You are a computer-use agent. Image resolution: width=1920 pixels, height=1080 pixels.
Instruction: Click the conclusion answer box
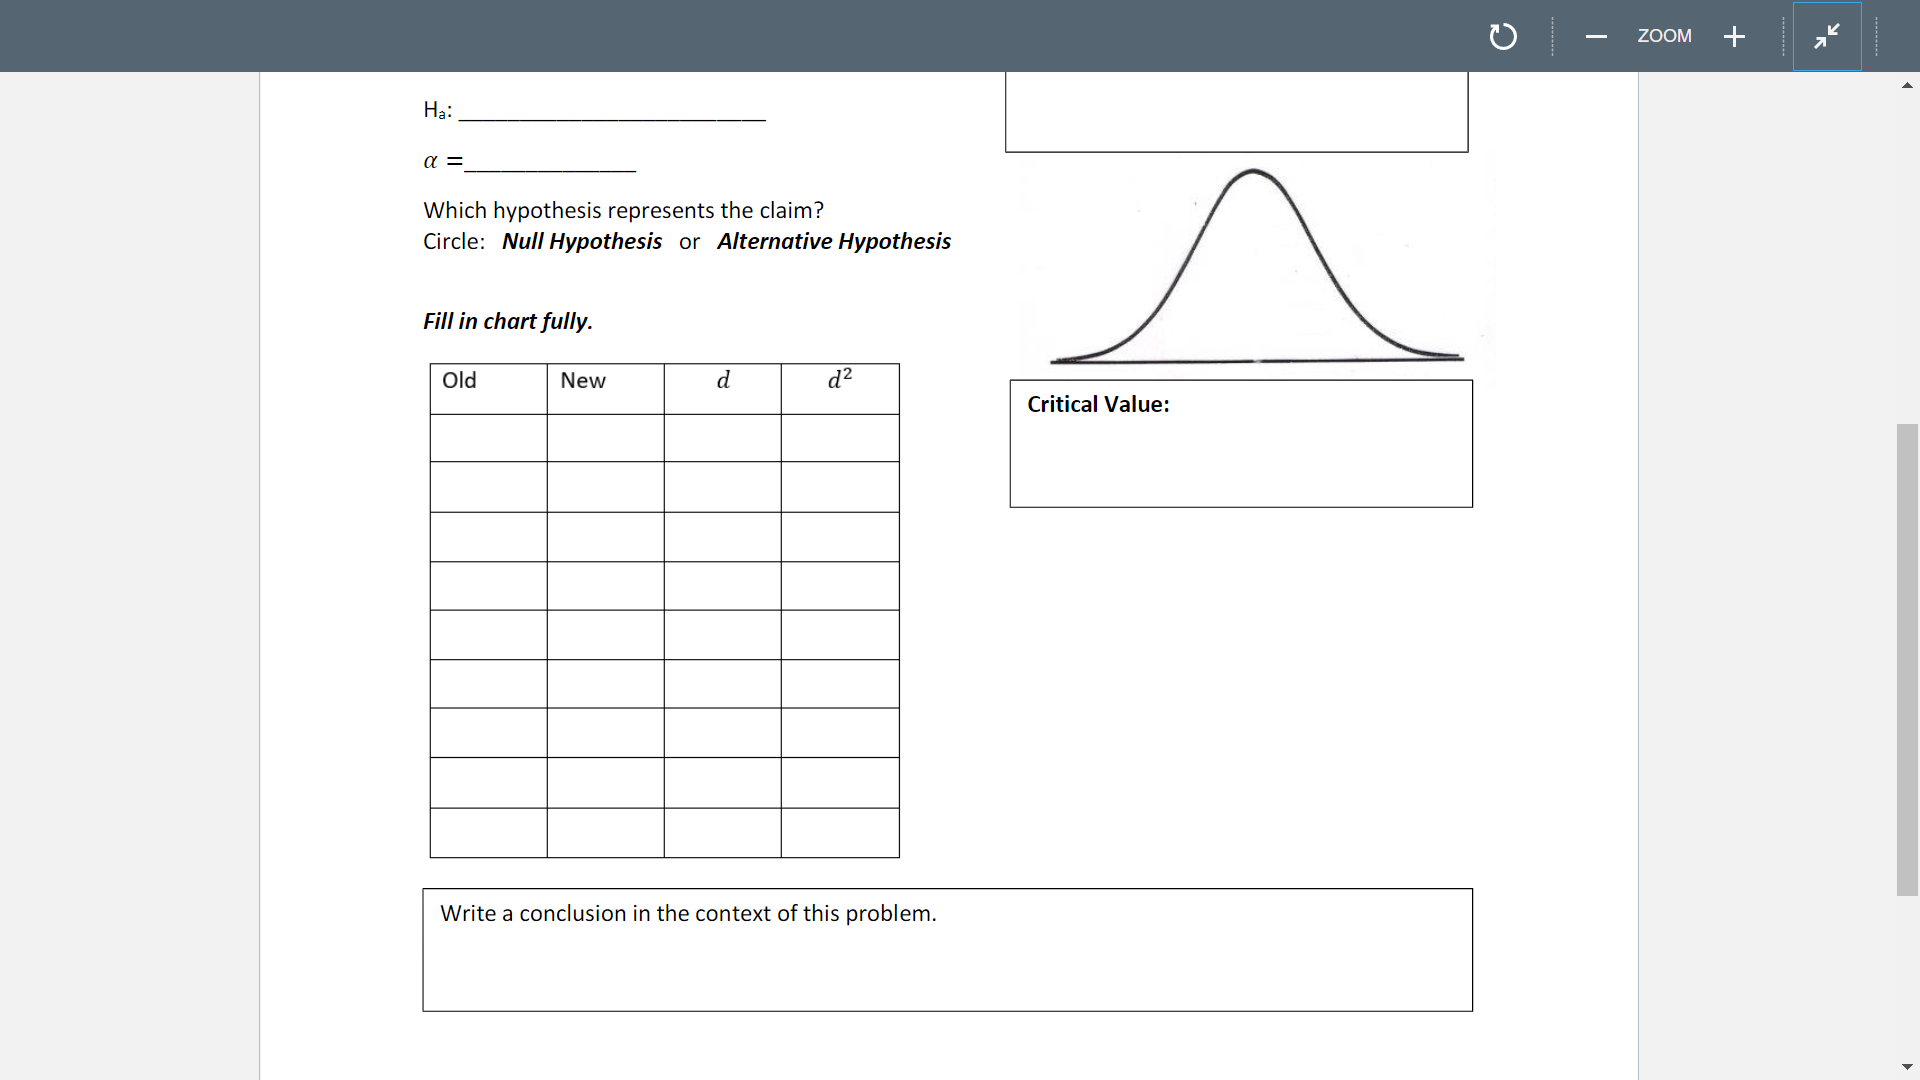tap(947, 950)
